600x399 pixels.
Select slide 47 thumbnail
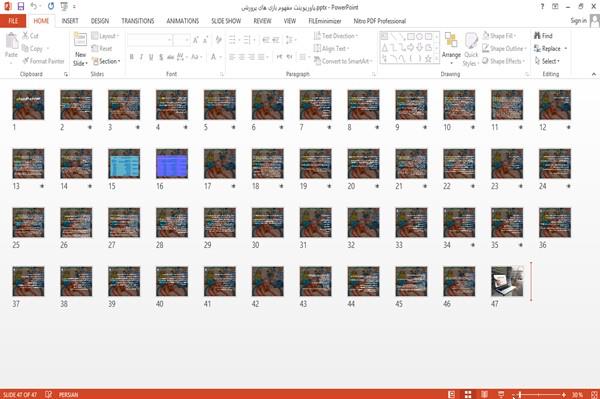(x=507, y=281)
